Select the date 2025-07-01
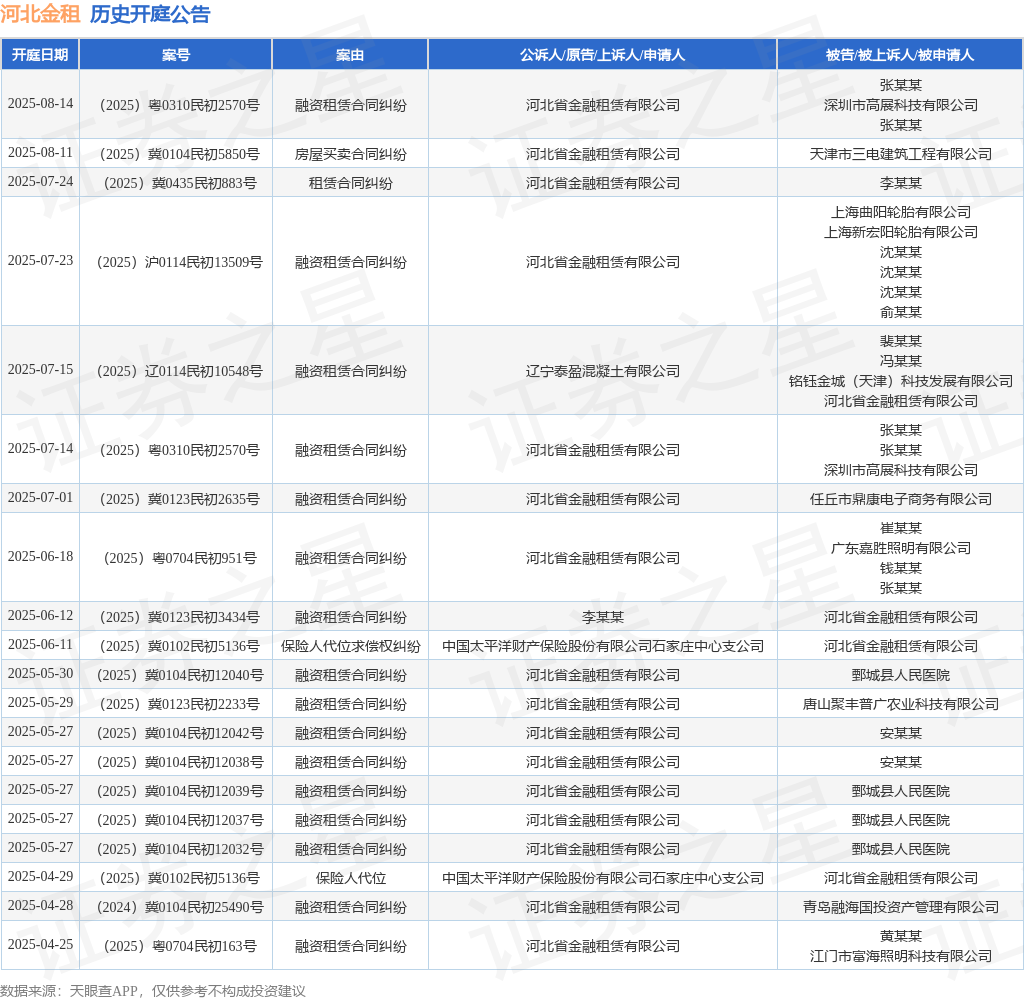Image resolution: width=1024 pixels, height=1000 pixels. pyautogui.click(x=40, y=498)
